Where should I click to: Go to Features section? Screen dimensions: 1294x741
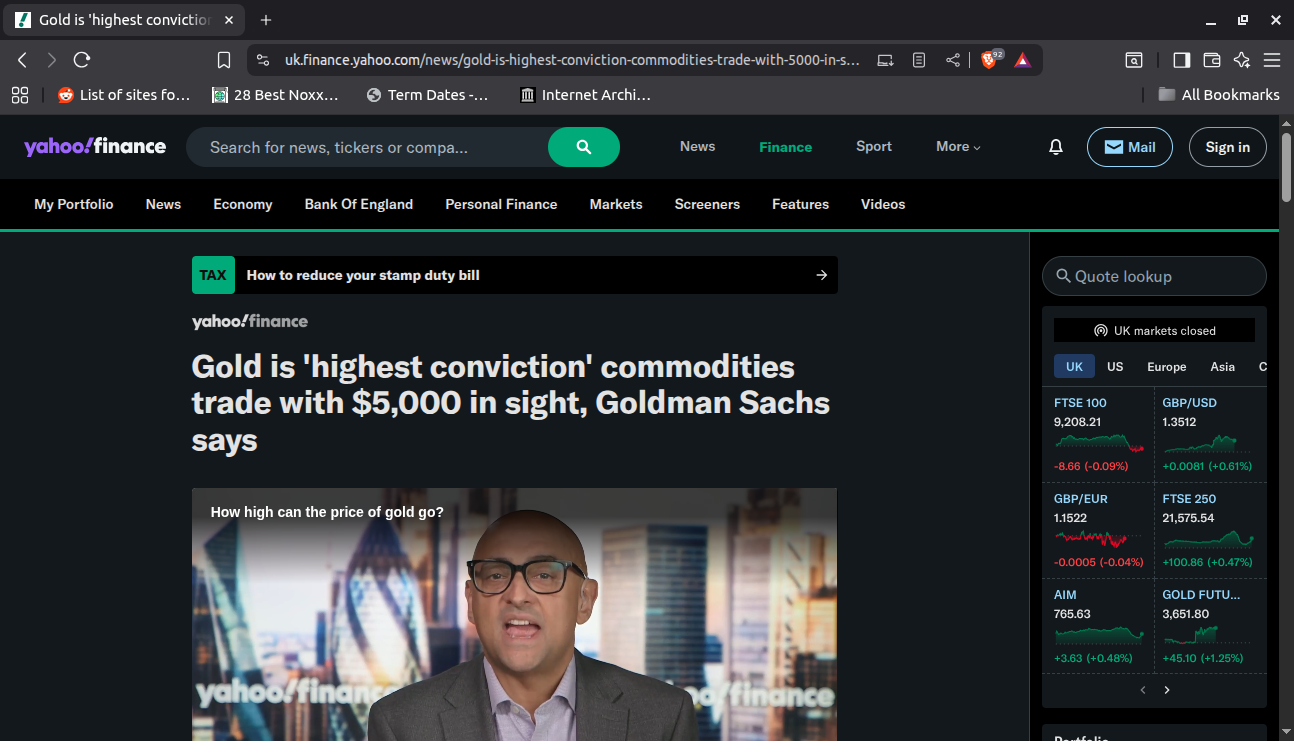coord(800,204)
